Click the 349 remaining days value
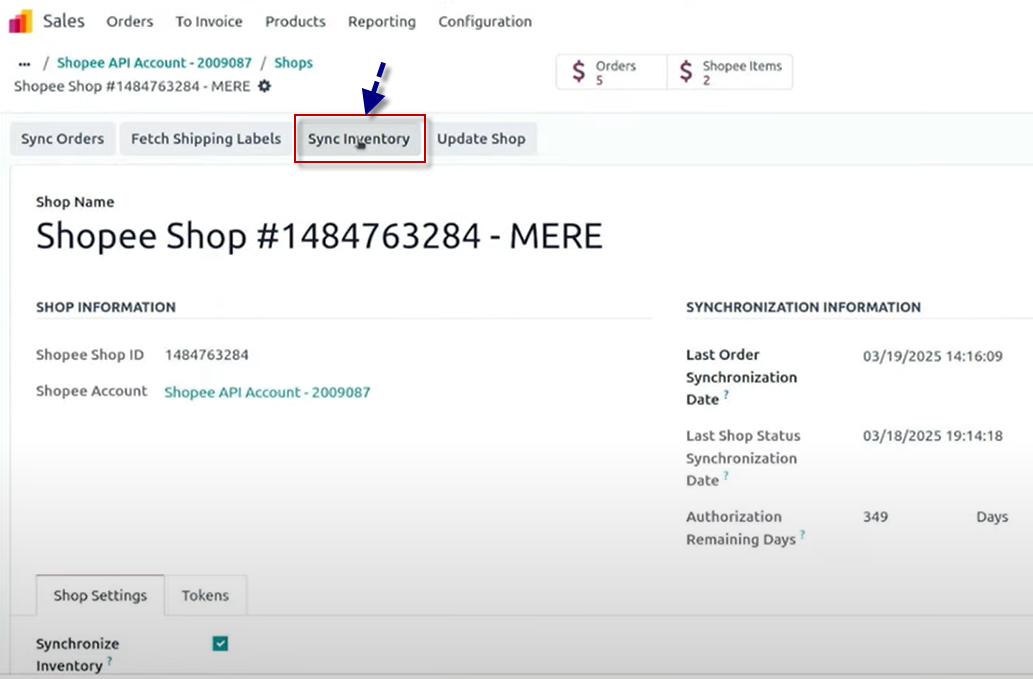 [876, 517]
